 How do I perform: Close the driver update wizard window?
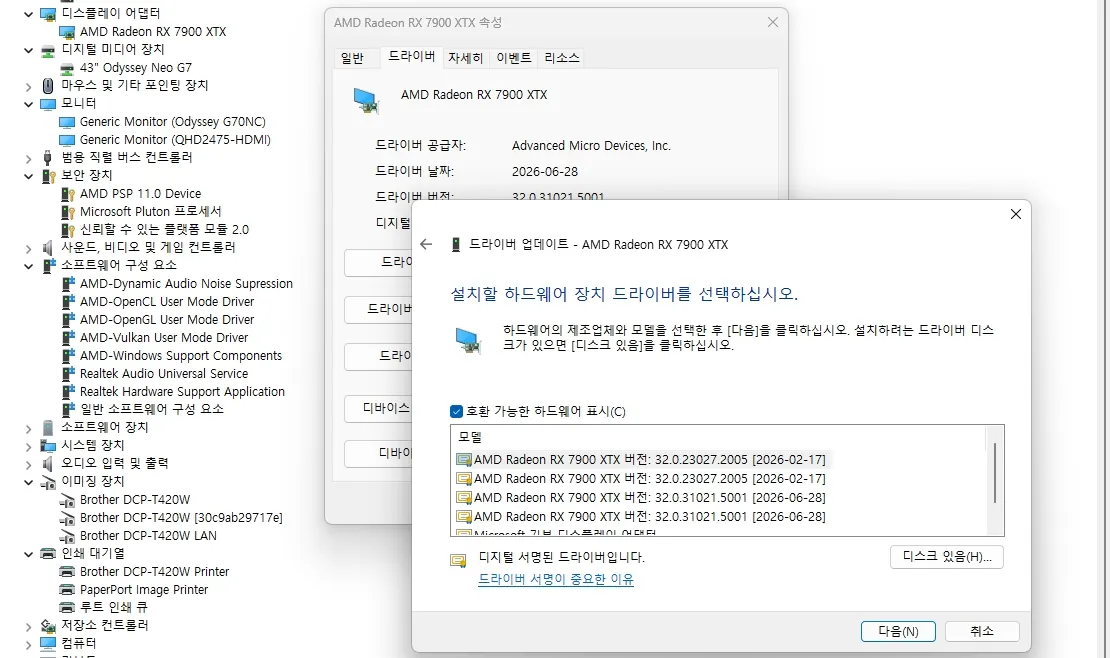[x=1015, y=214]
